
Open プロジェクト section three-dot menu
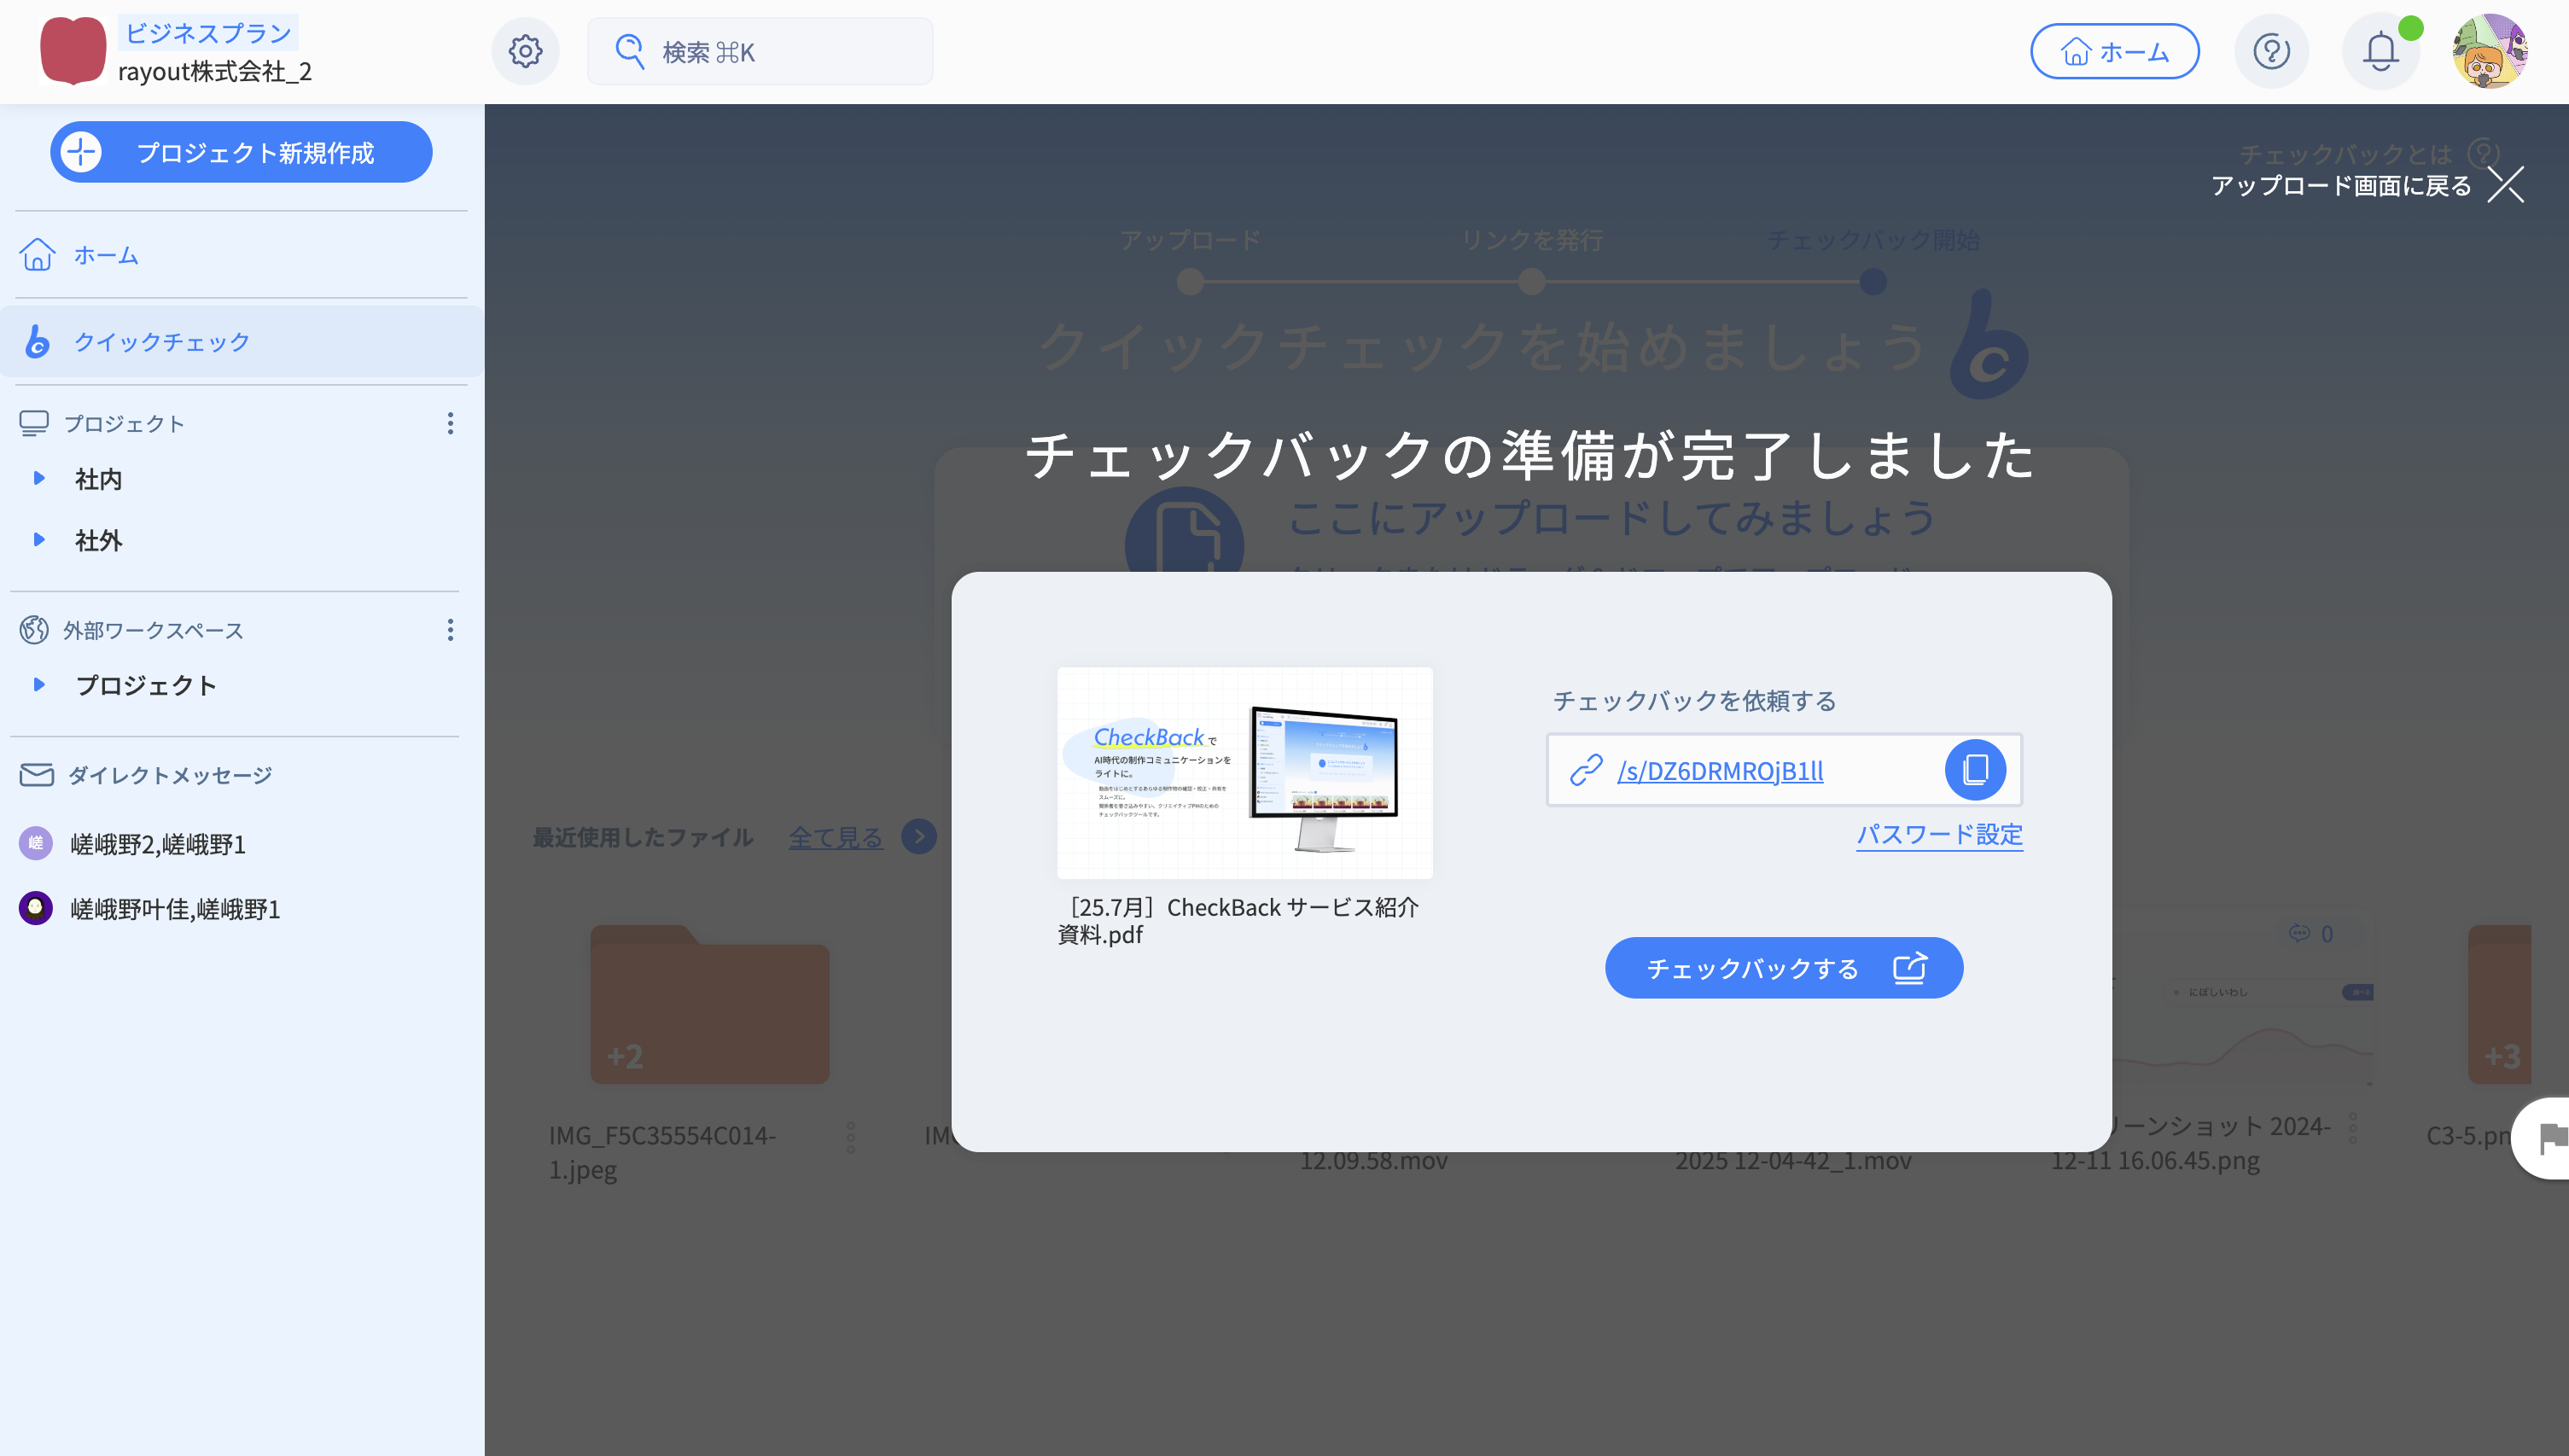coord(450,423)
